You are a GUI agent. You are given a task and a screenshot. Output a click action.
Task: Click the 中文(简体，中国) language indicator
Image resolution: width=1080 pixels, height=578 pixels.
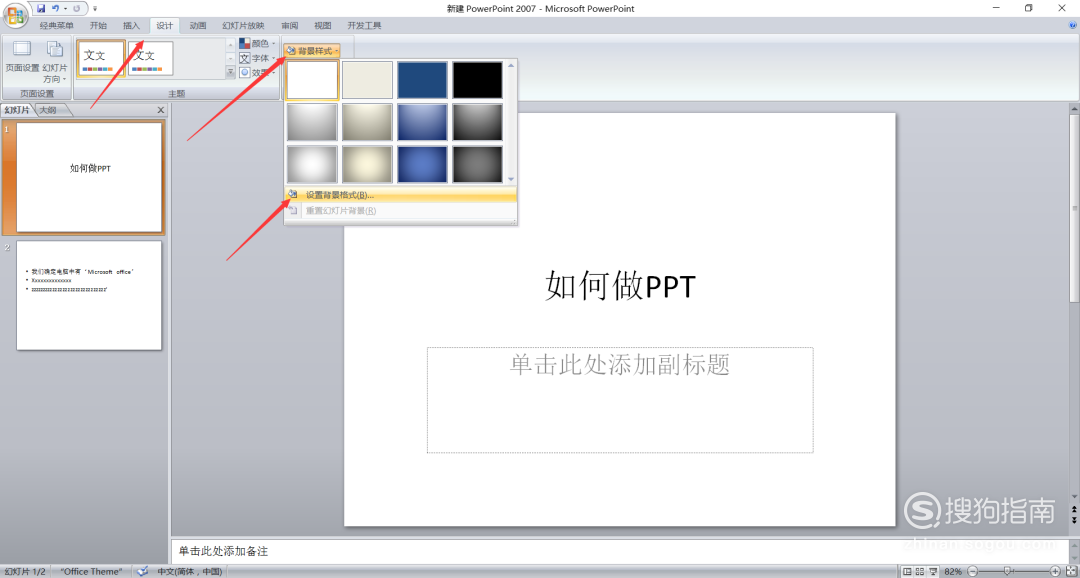point(189,572)
